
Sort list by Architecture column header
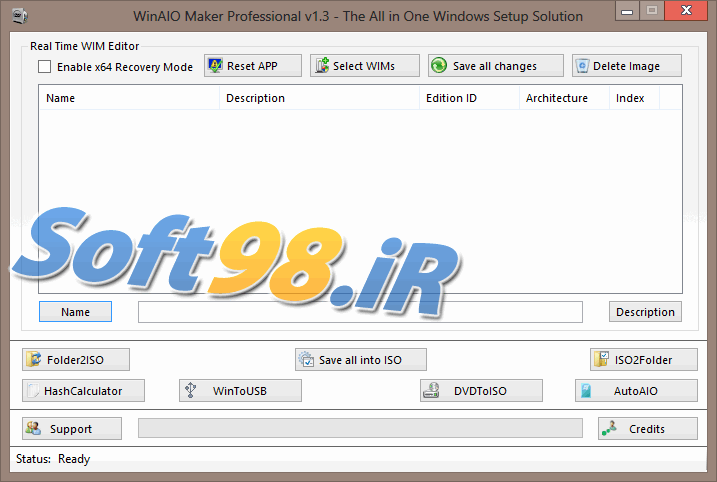click(564, 98)
